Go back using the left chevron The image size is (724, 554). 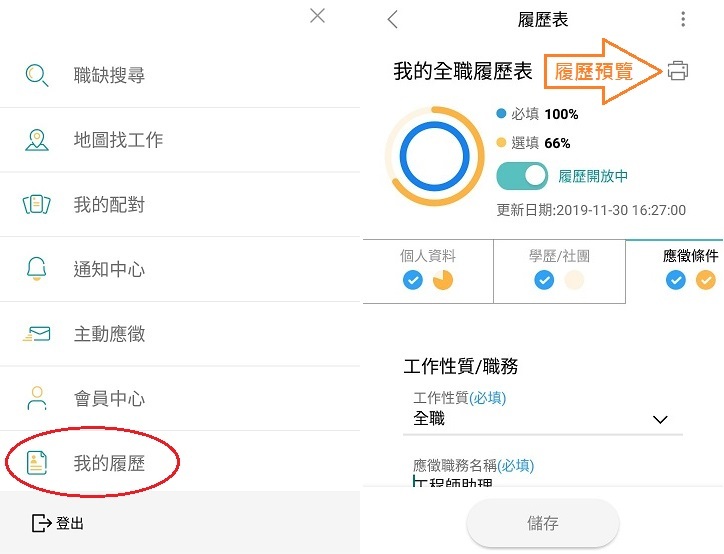coord(393,19)
